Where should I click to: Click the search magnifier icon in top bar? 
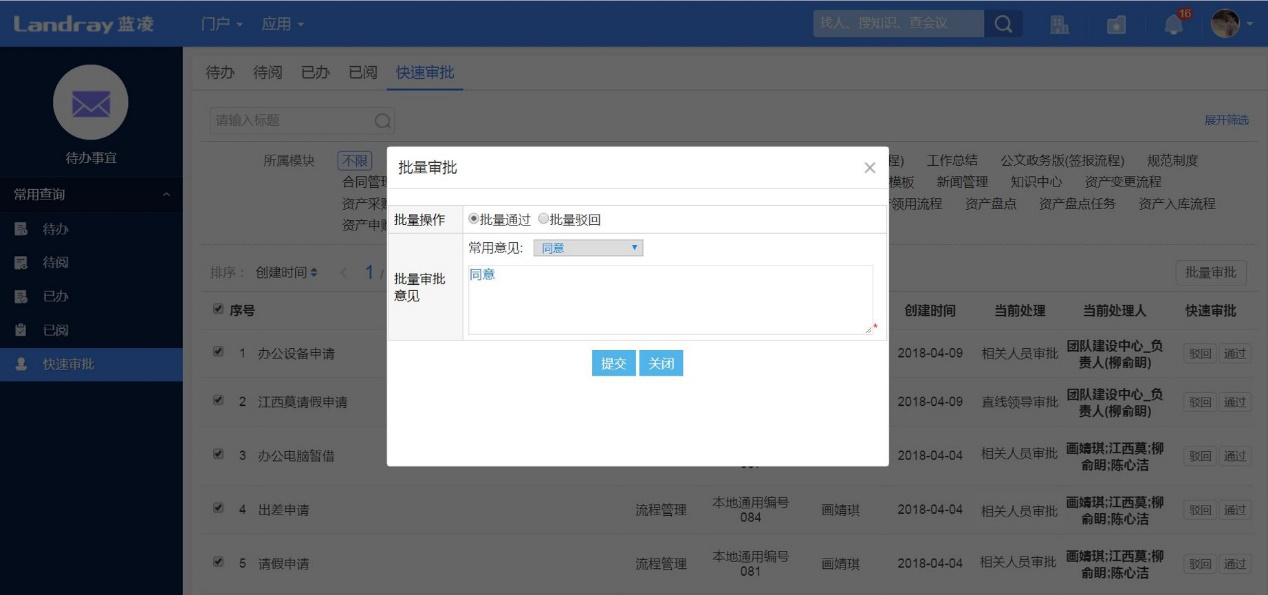pyautogui.click(x=1002, y=24)
